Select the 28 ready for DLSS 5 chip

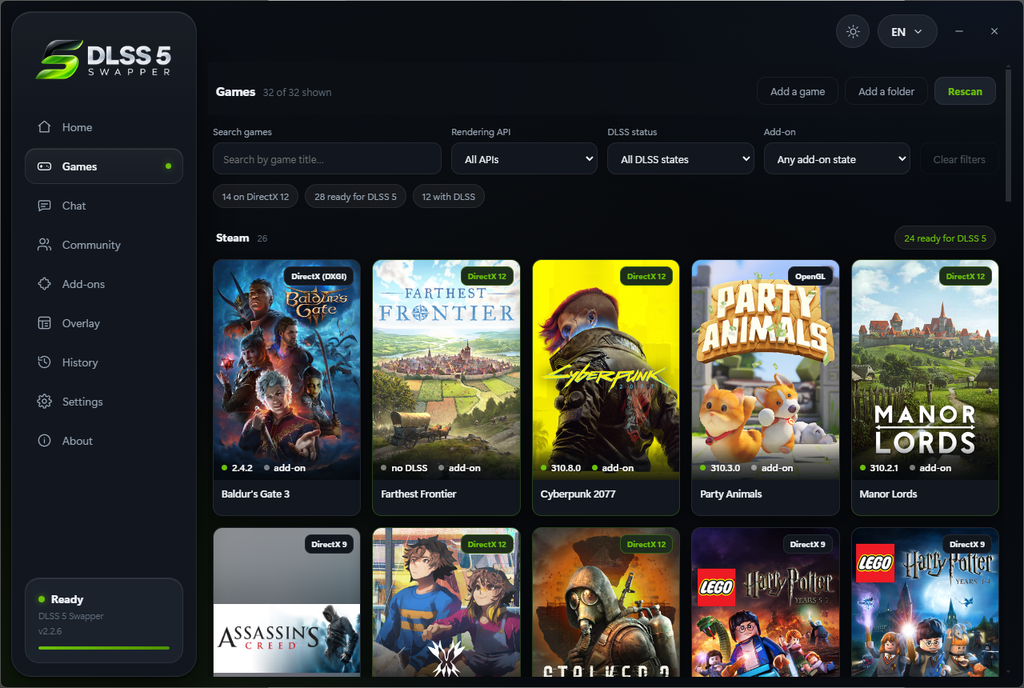click(x=355, y=196)
